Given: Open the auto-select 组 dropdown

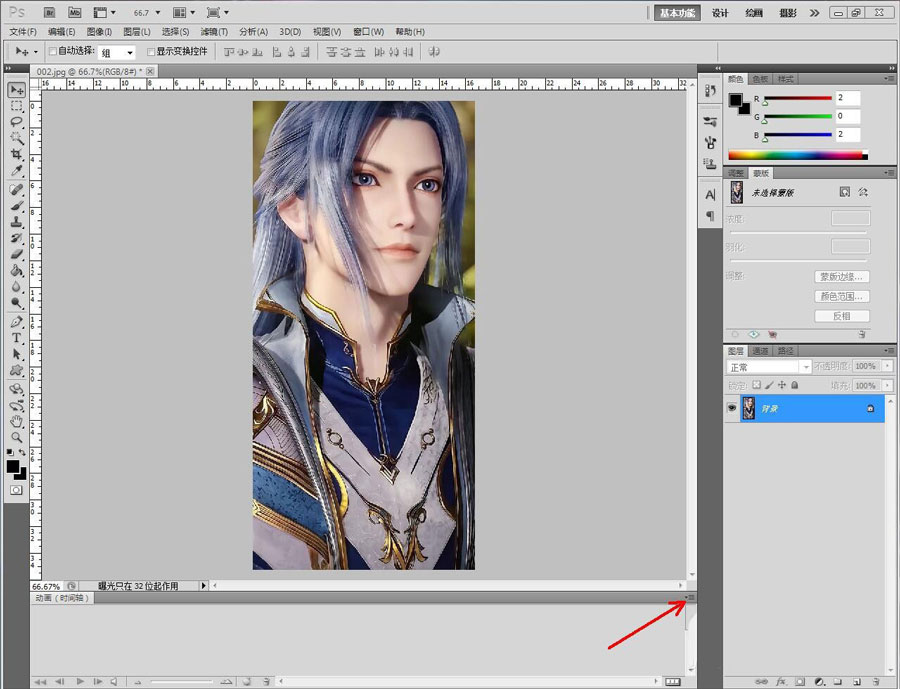Looking at the screenshot, I should pyautogui.click(x=117, y=52).
